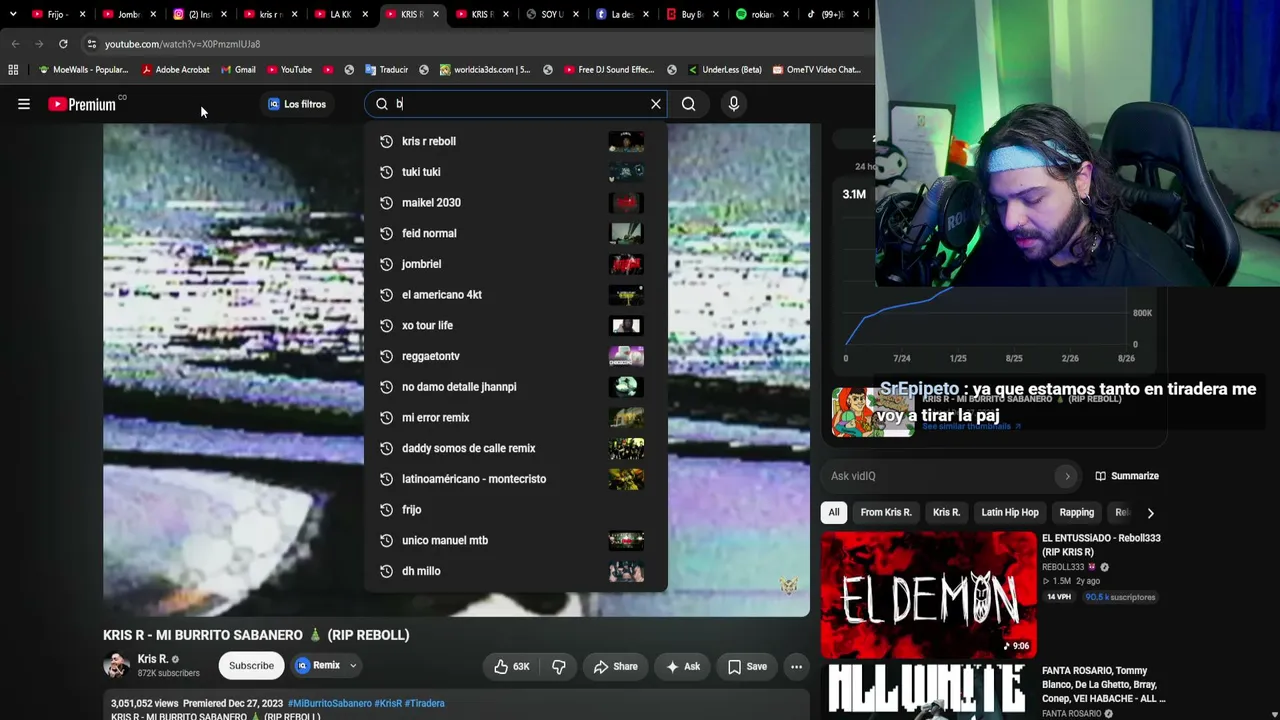This screenshot has height=720, width=1280.
Task: Start voice search with the microphone
Action: (734, 104)
